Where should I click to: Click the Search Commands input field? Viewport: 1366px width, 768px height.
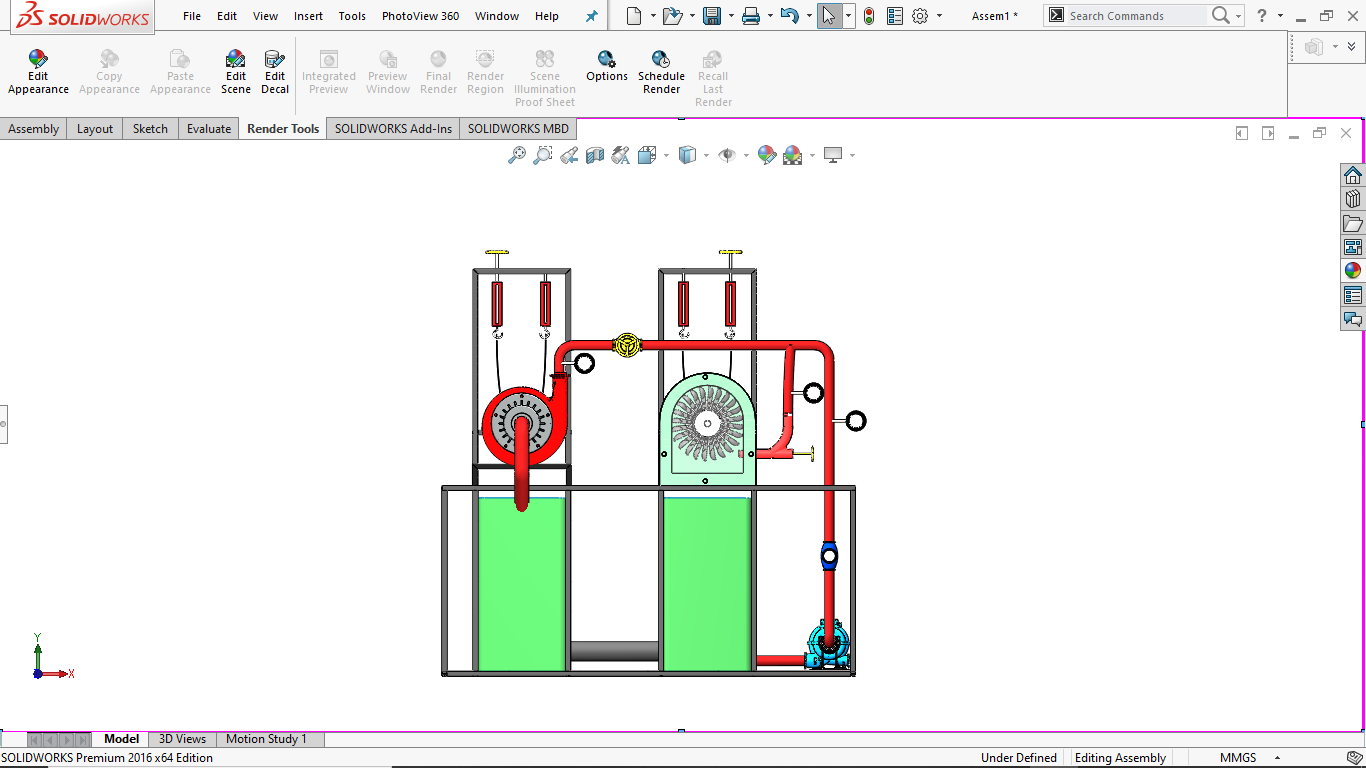pos(1125,16)
